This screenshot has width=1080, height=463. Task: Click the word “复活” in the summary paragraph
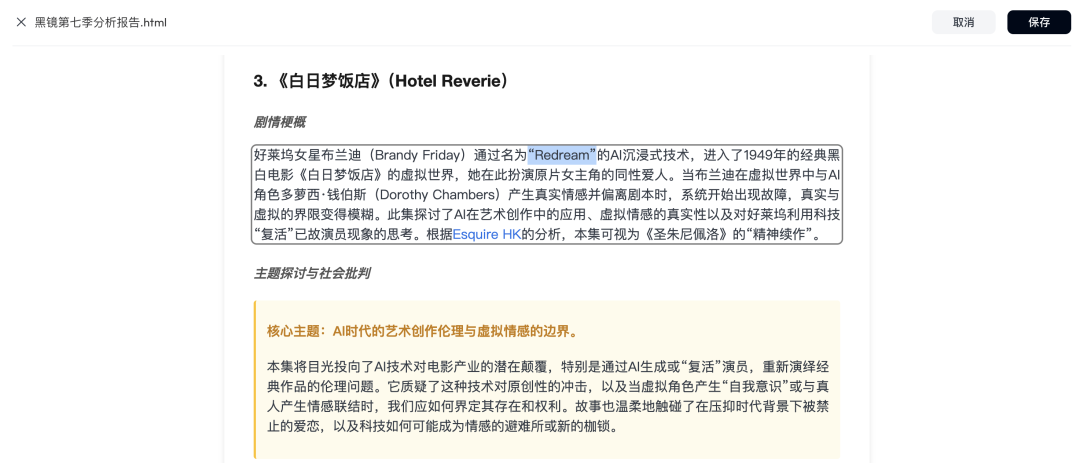coord(274,234)
